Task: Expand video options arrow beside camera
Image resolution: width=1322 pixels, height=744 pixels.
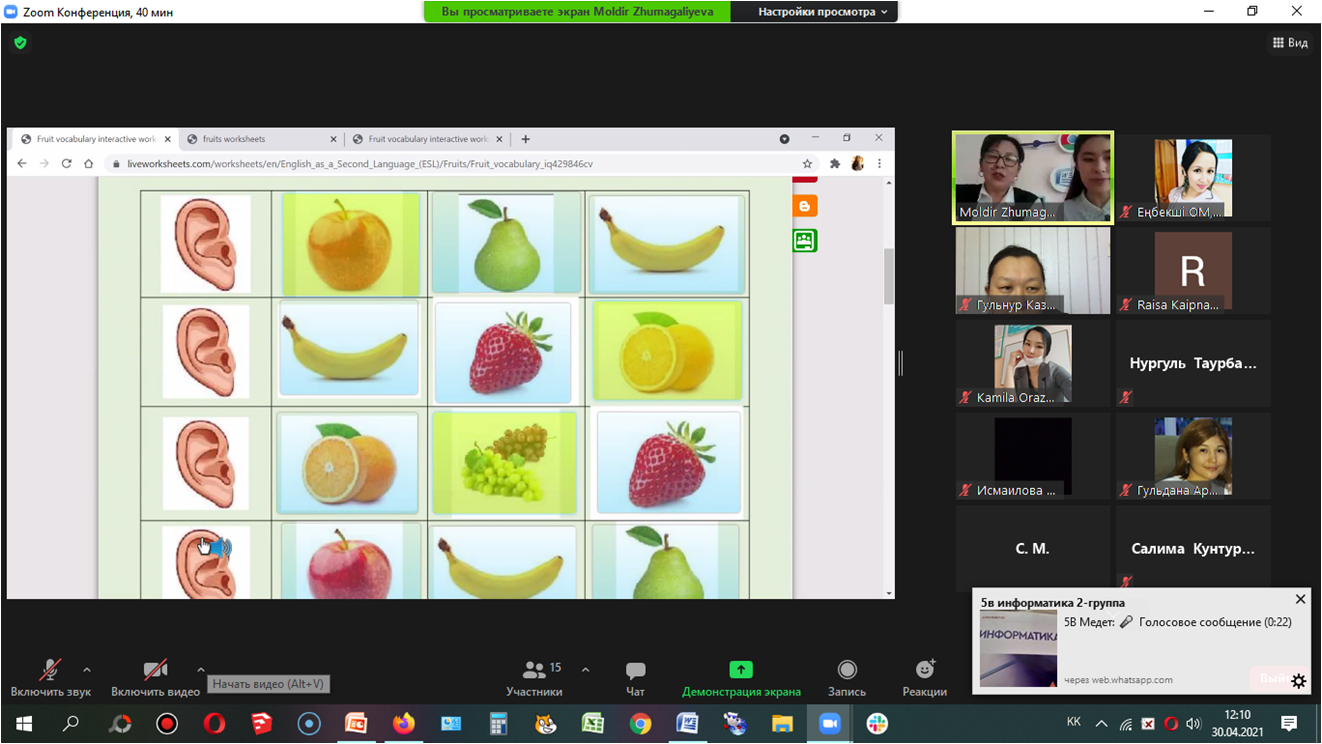Action: tap(201, 670)
